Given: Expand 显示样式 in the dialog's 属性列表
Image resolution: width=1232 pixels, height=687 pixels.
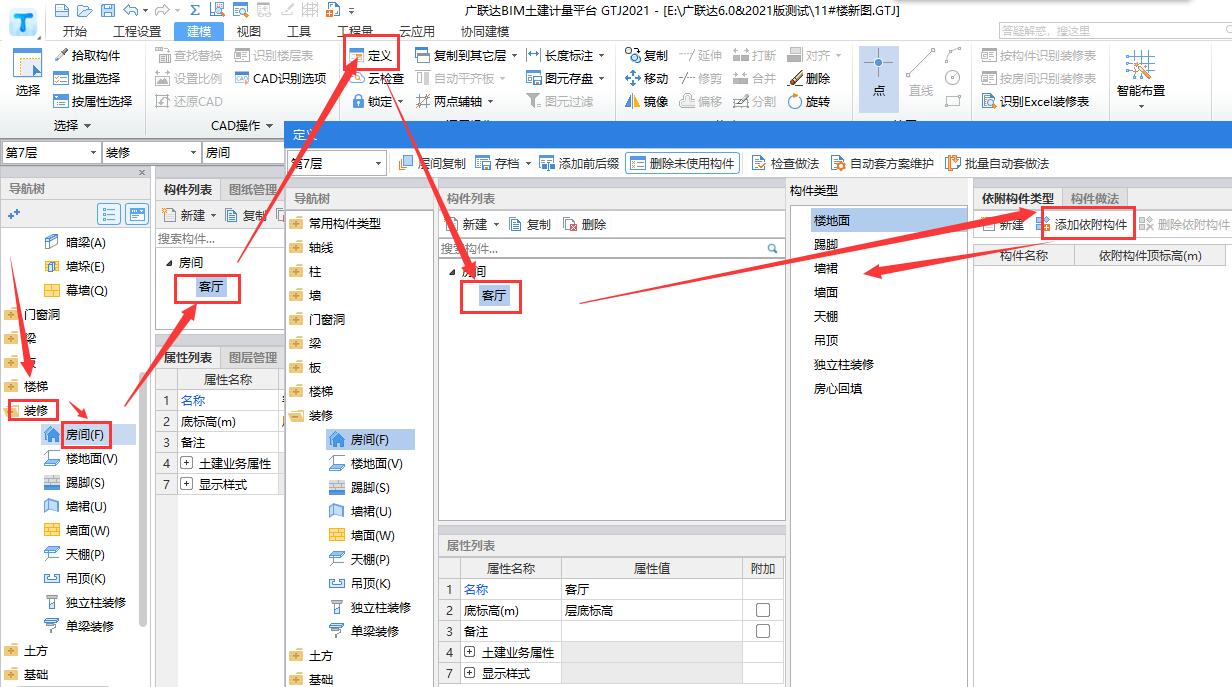Looking at the screenshot, I should click(470, 673).
